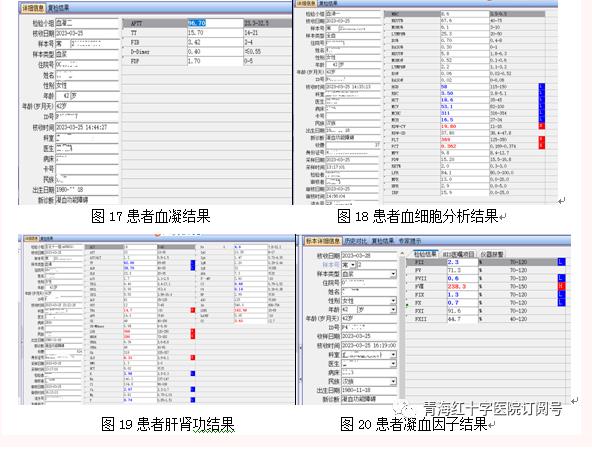The width and height of the screenshot is (592, 453).
Task: Click the blue L flag on FX row
Action: click(561, 302)
